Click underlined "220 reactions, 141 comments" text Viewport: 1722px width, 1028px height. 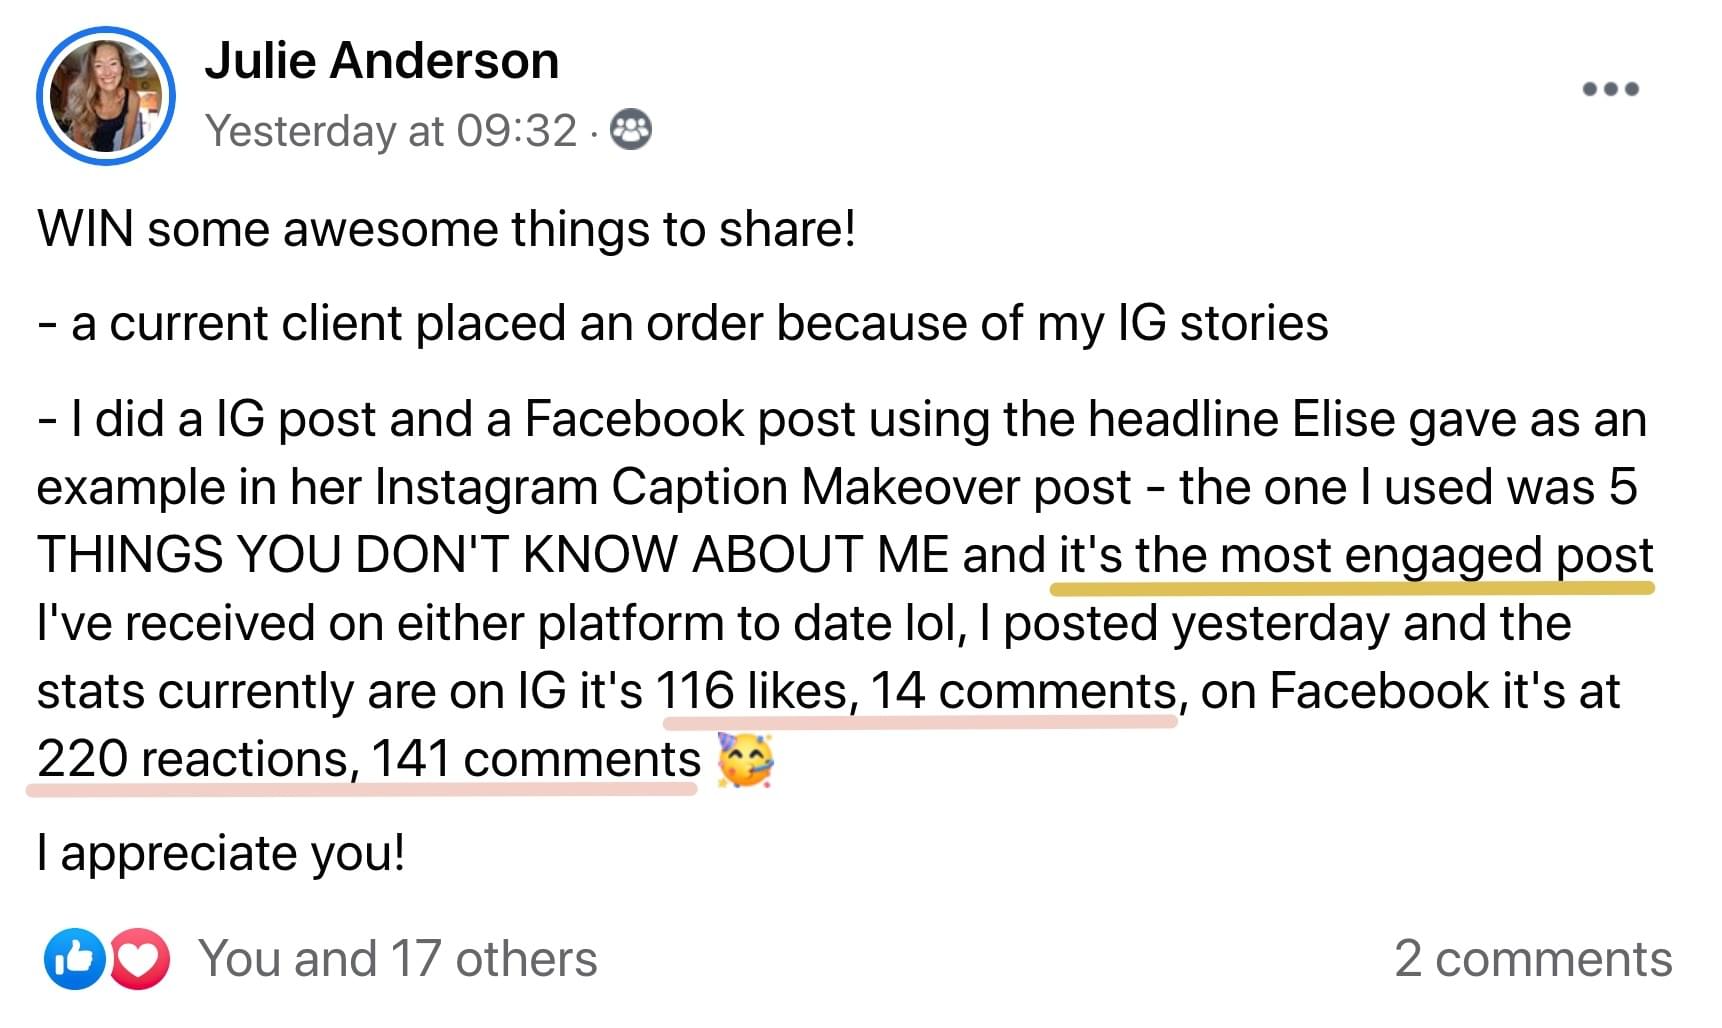(368, 759)
